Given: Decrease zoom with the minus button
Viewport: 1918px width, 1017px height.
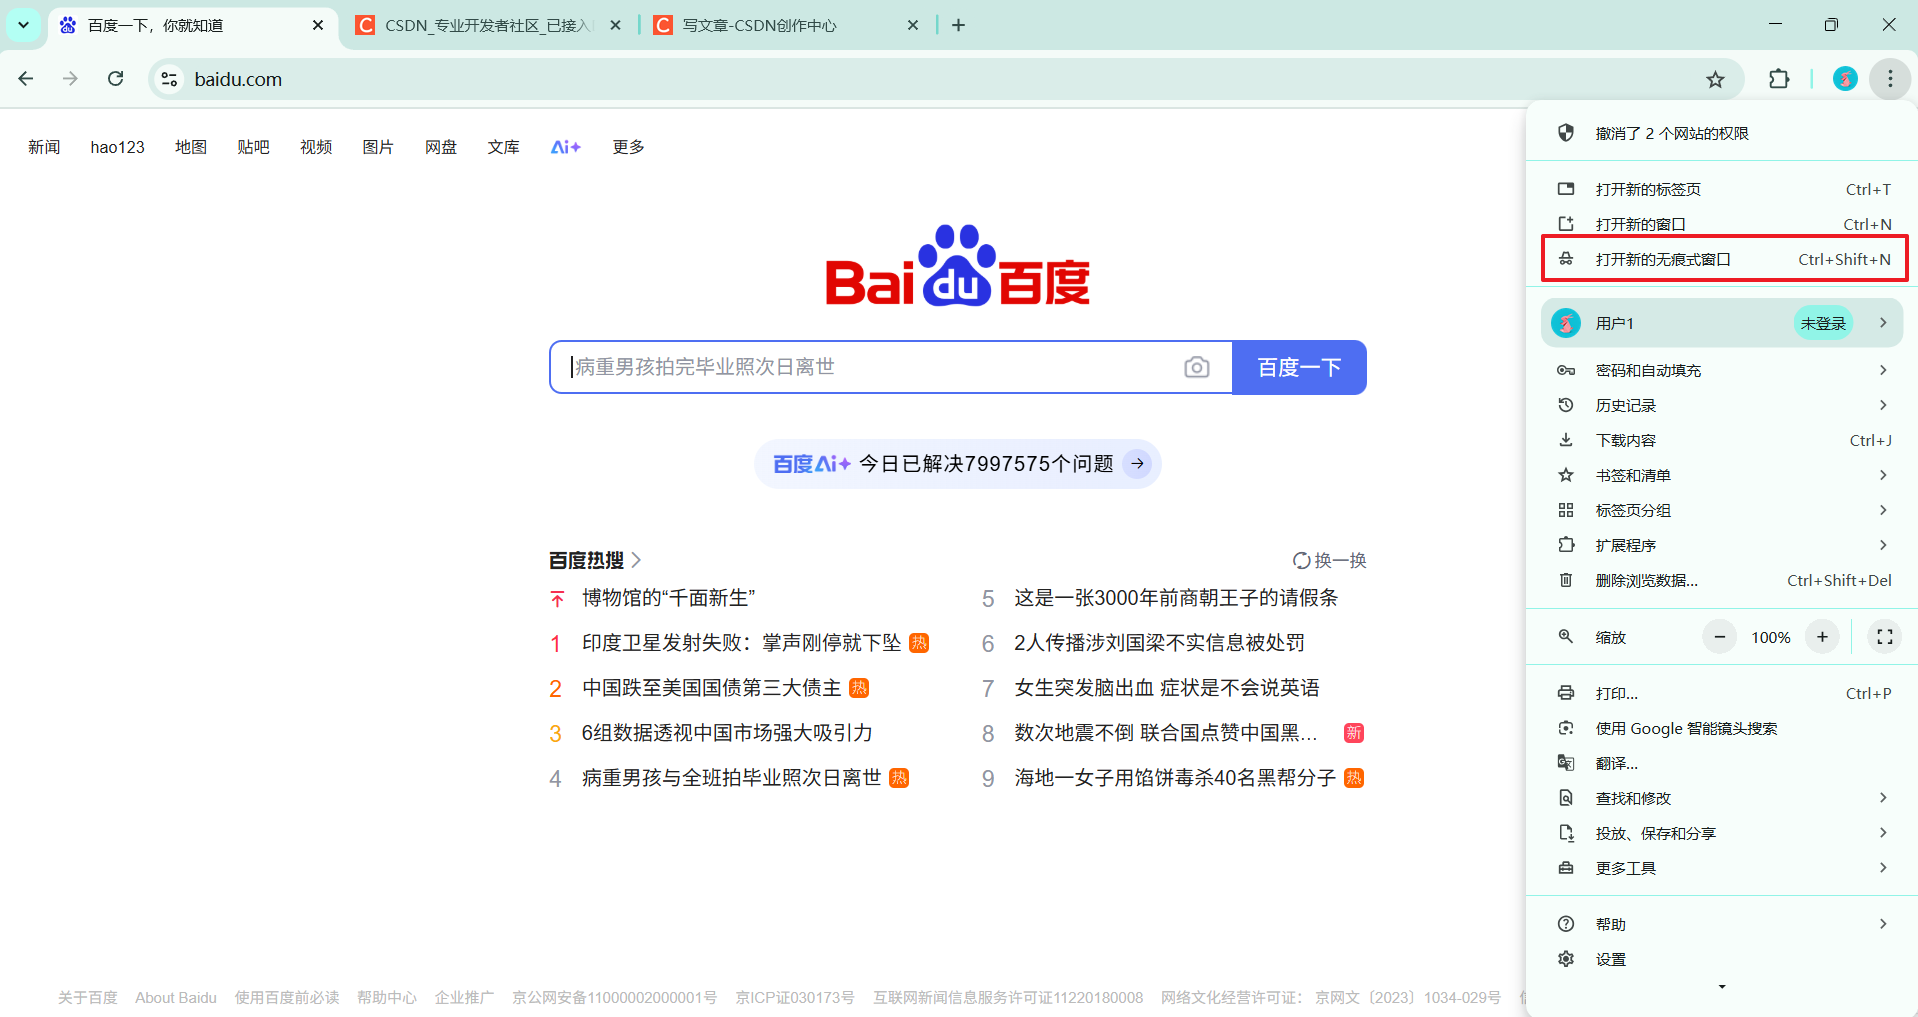Looking at the screenshot, I should click(x=1719, y=637).
